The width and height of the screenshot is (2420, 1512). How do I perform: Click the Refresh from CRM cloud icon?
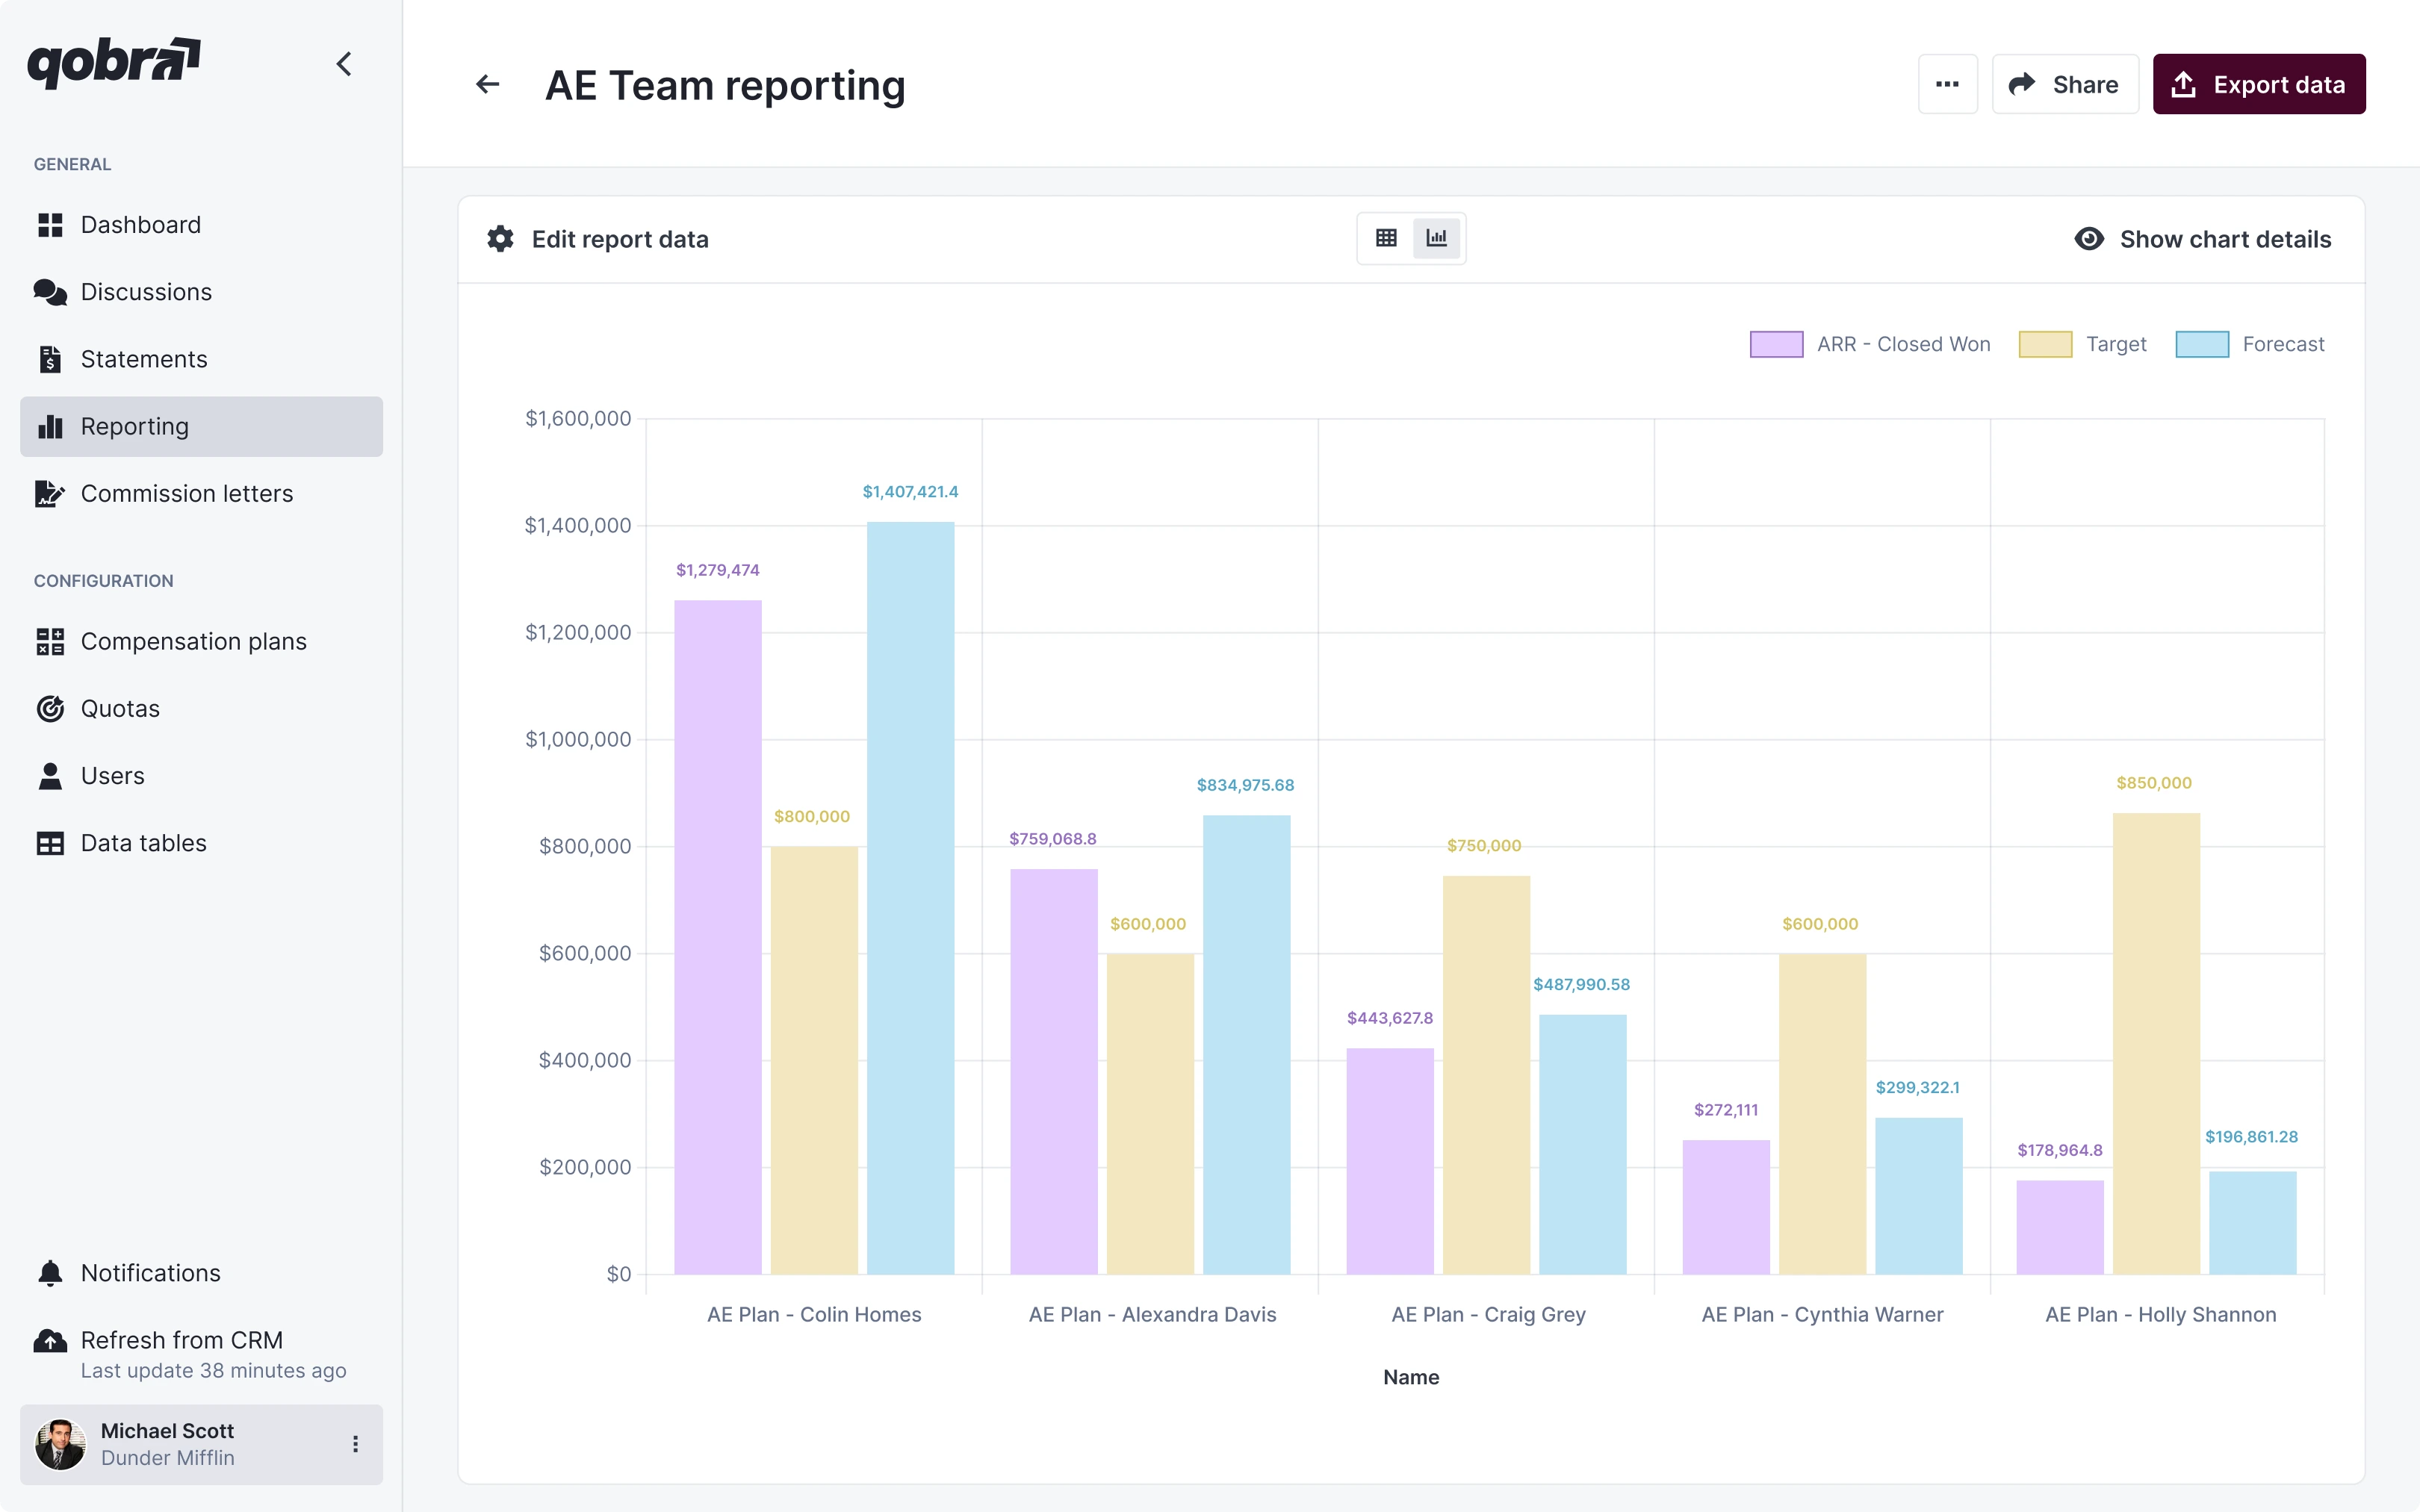(x=50, y=1340)
